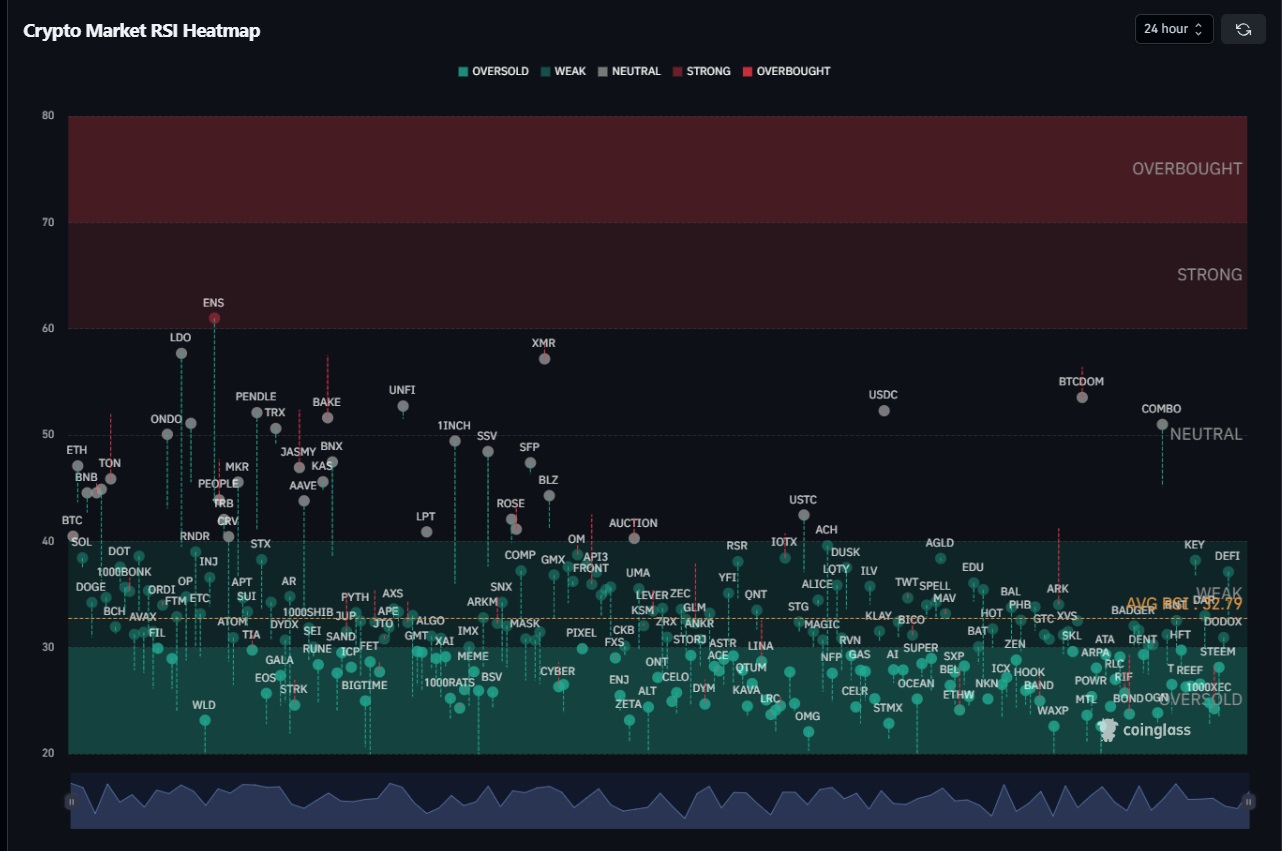Toggle the NEUTRAL legend series
Screen dimensions: 1282x851
coord(629,71)
